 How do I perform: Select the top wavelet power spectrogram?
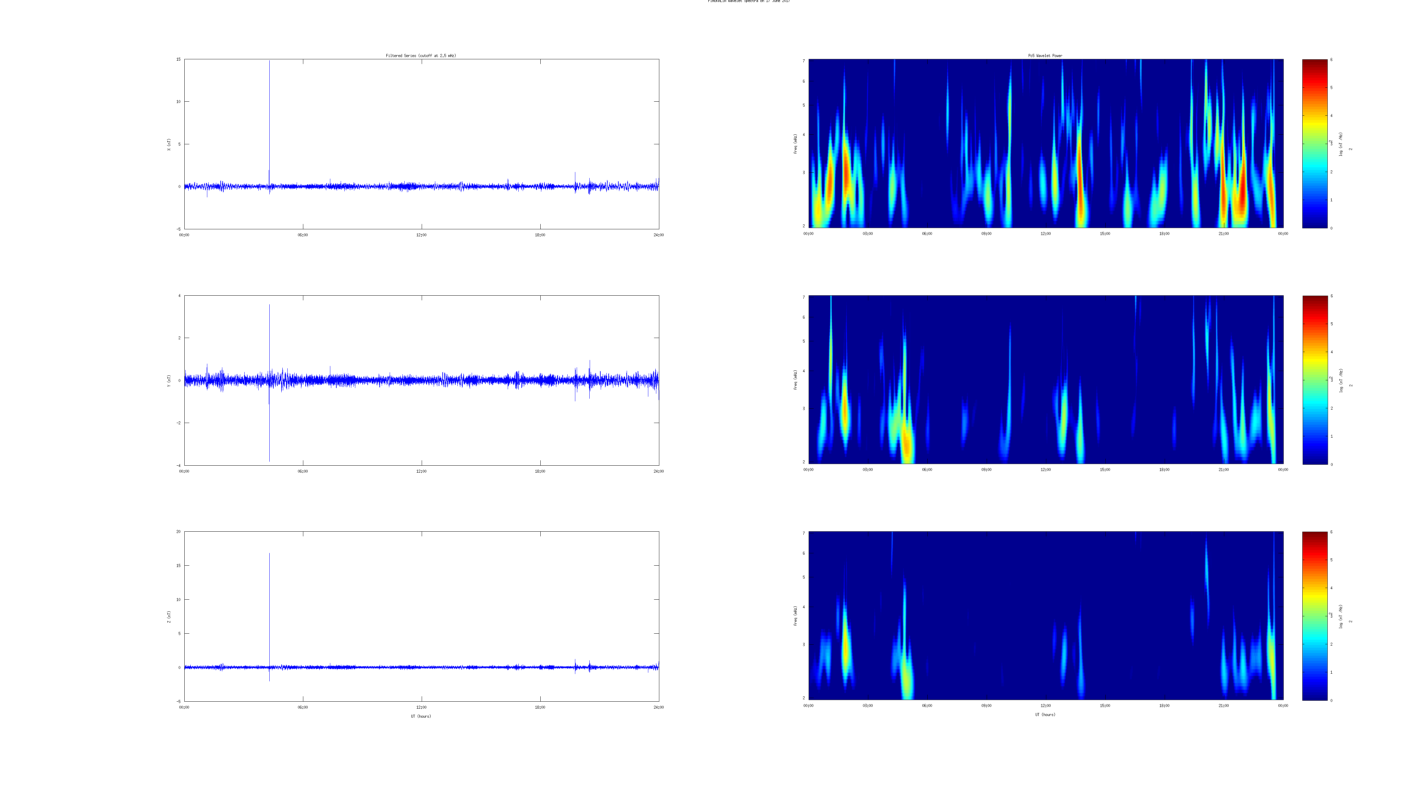[x=1045, y=144]
